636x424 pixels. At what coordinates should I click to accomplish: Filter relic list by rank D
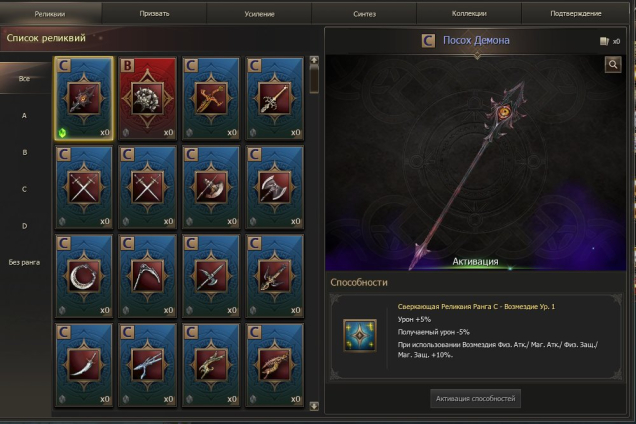[x=24, y=226]
